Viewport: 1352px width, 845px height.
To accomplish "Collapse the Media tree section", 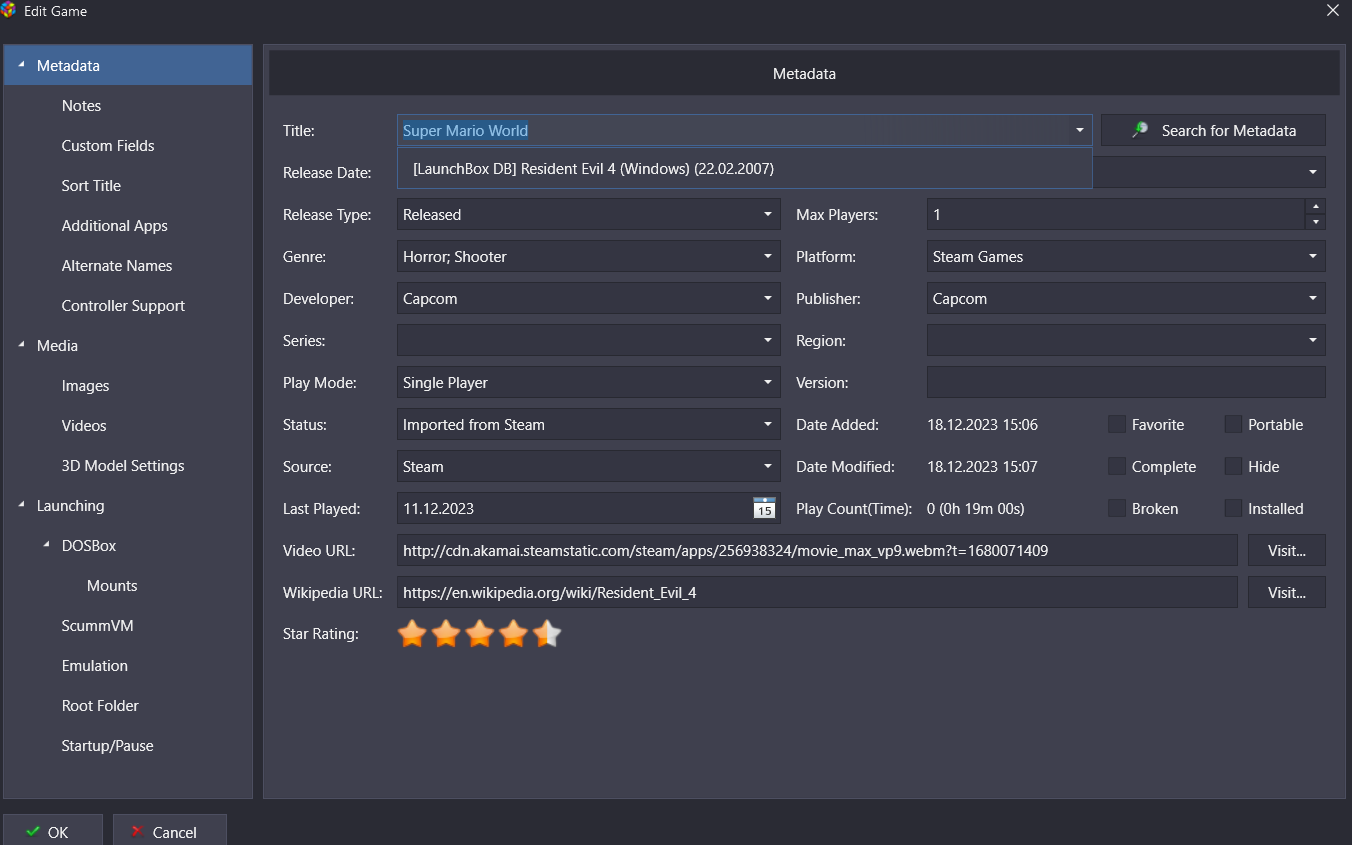I will pos(22,345).
